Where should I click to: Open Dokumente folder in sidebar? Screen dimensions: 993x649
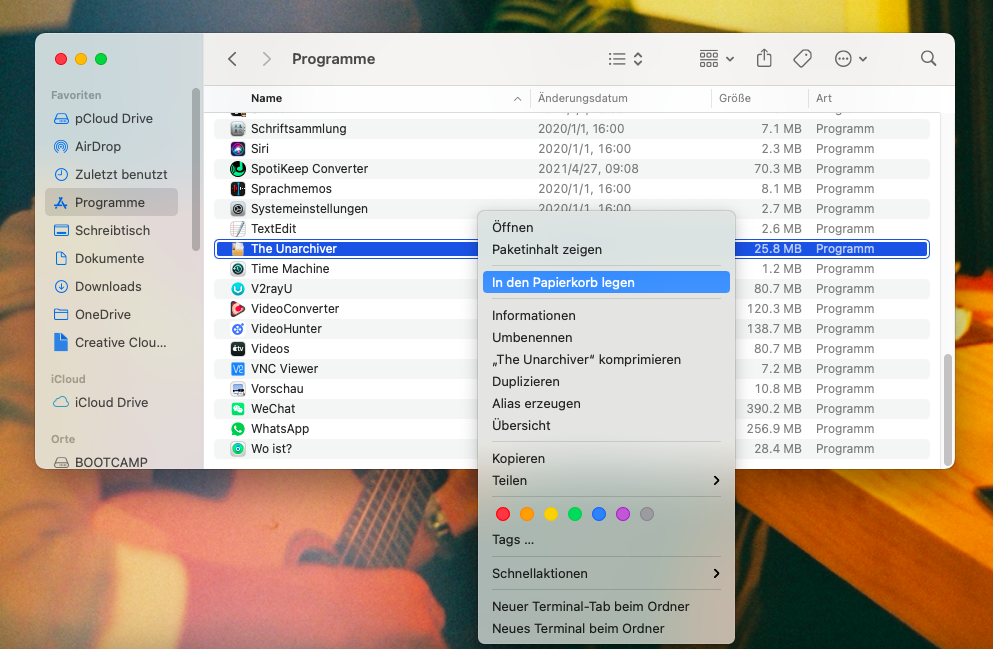pyautogui.click(x=111, y=258)
